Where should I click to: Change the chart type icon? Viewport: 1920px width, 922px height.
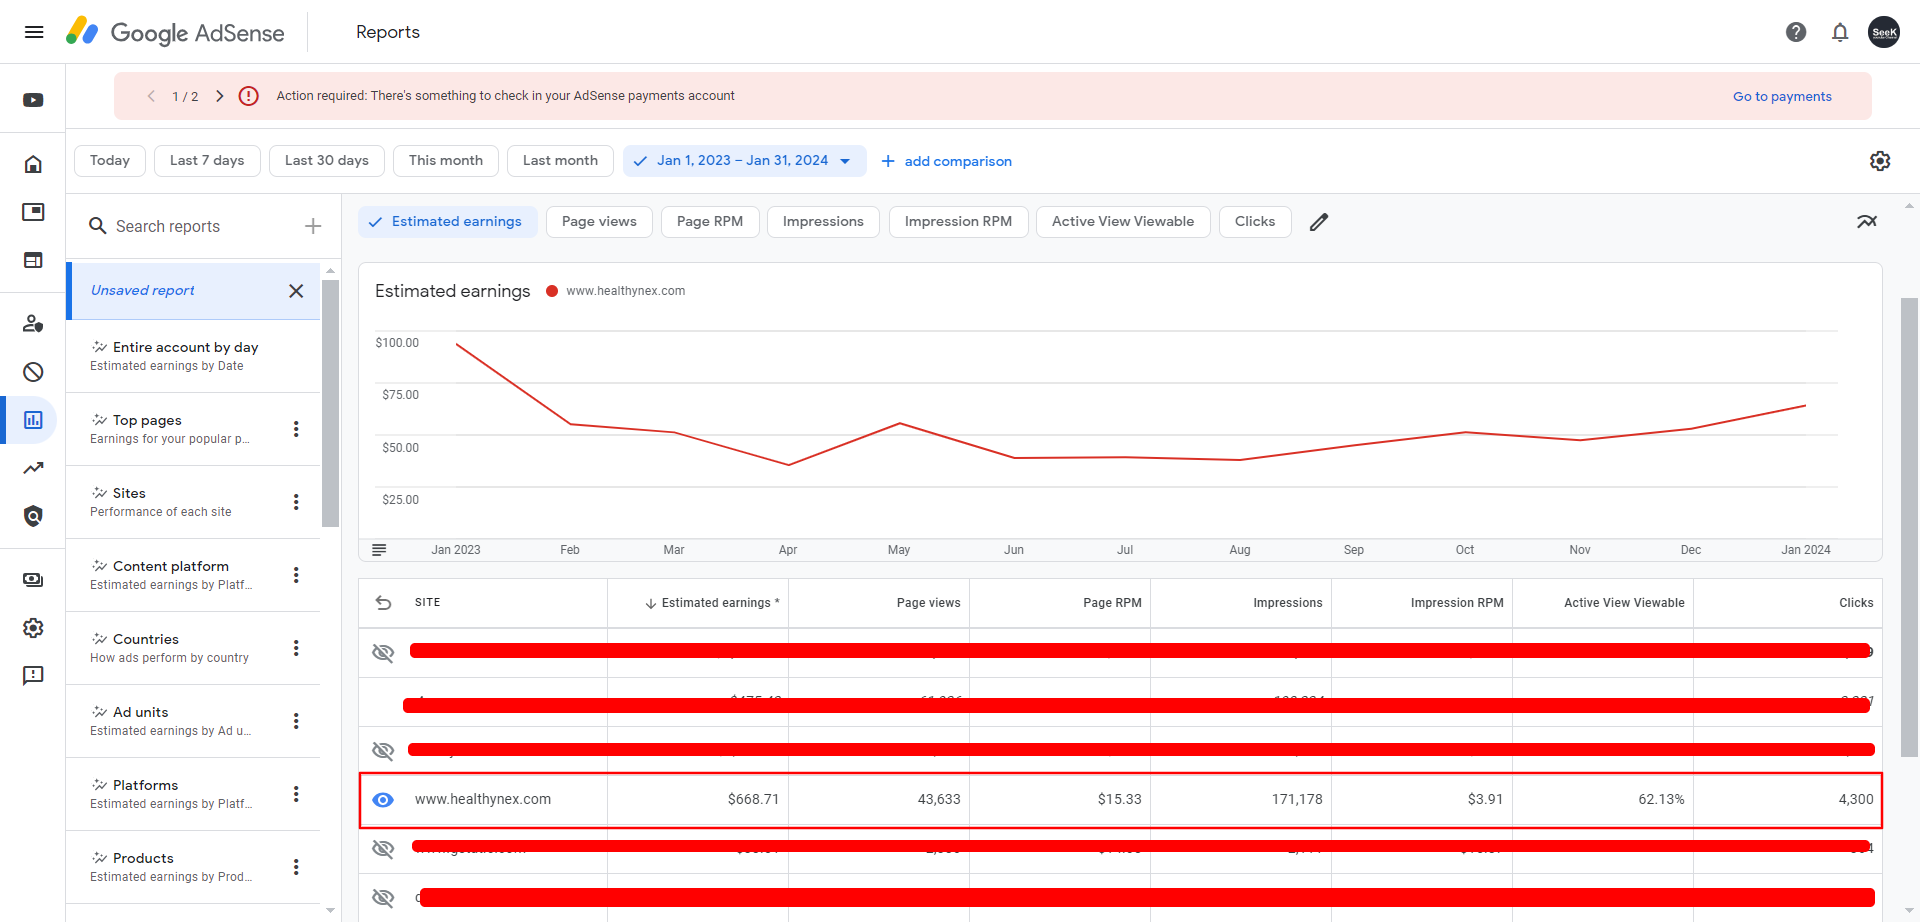(1867, 222)
